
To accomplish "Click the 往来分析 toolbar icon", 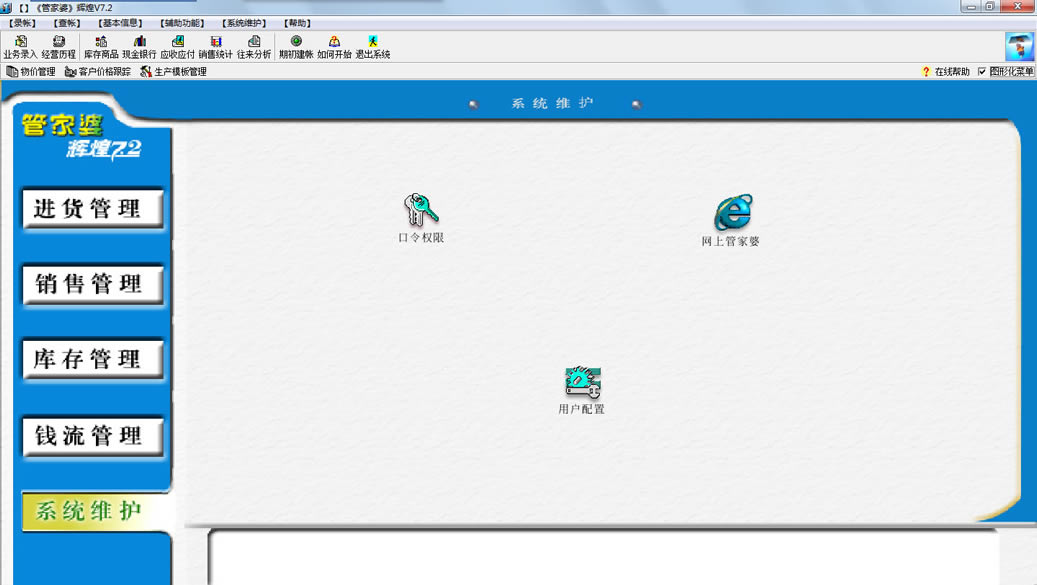I will [x=254, y=46].
